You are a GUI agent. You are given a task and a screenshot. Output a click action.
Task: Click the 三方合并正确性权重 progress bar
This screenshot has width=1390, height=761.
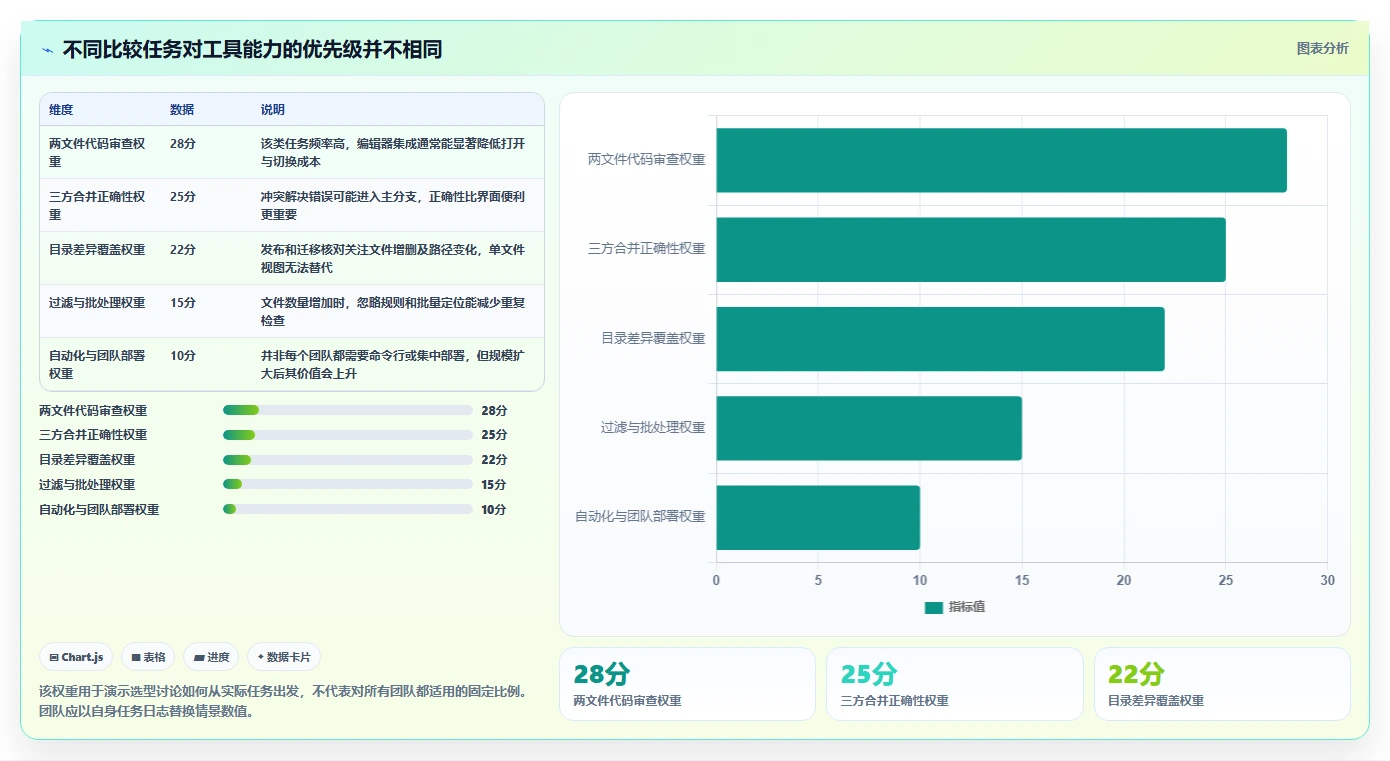[x=348, y=435]
